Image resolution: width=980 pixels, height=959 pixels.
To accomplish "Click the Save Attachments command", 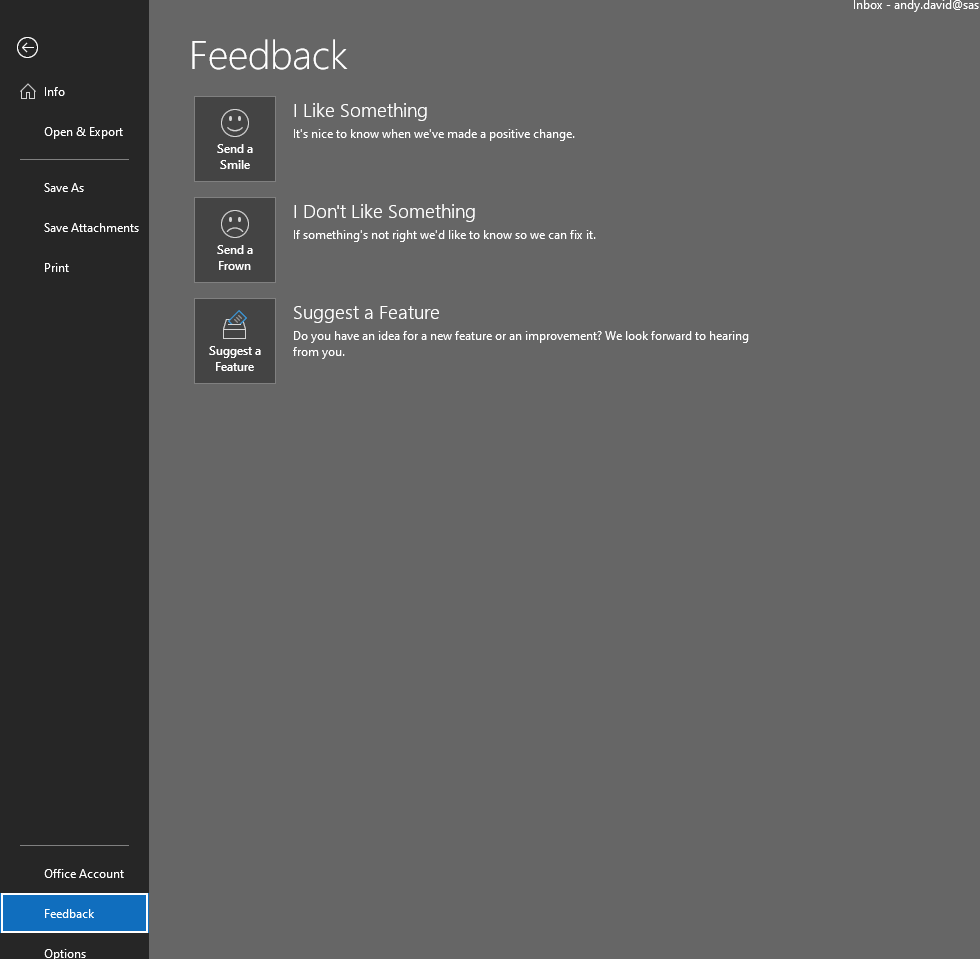I will click(91, 227).
